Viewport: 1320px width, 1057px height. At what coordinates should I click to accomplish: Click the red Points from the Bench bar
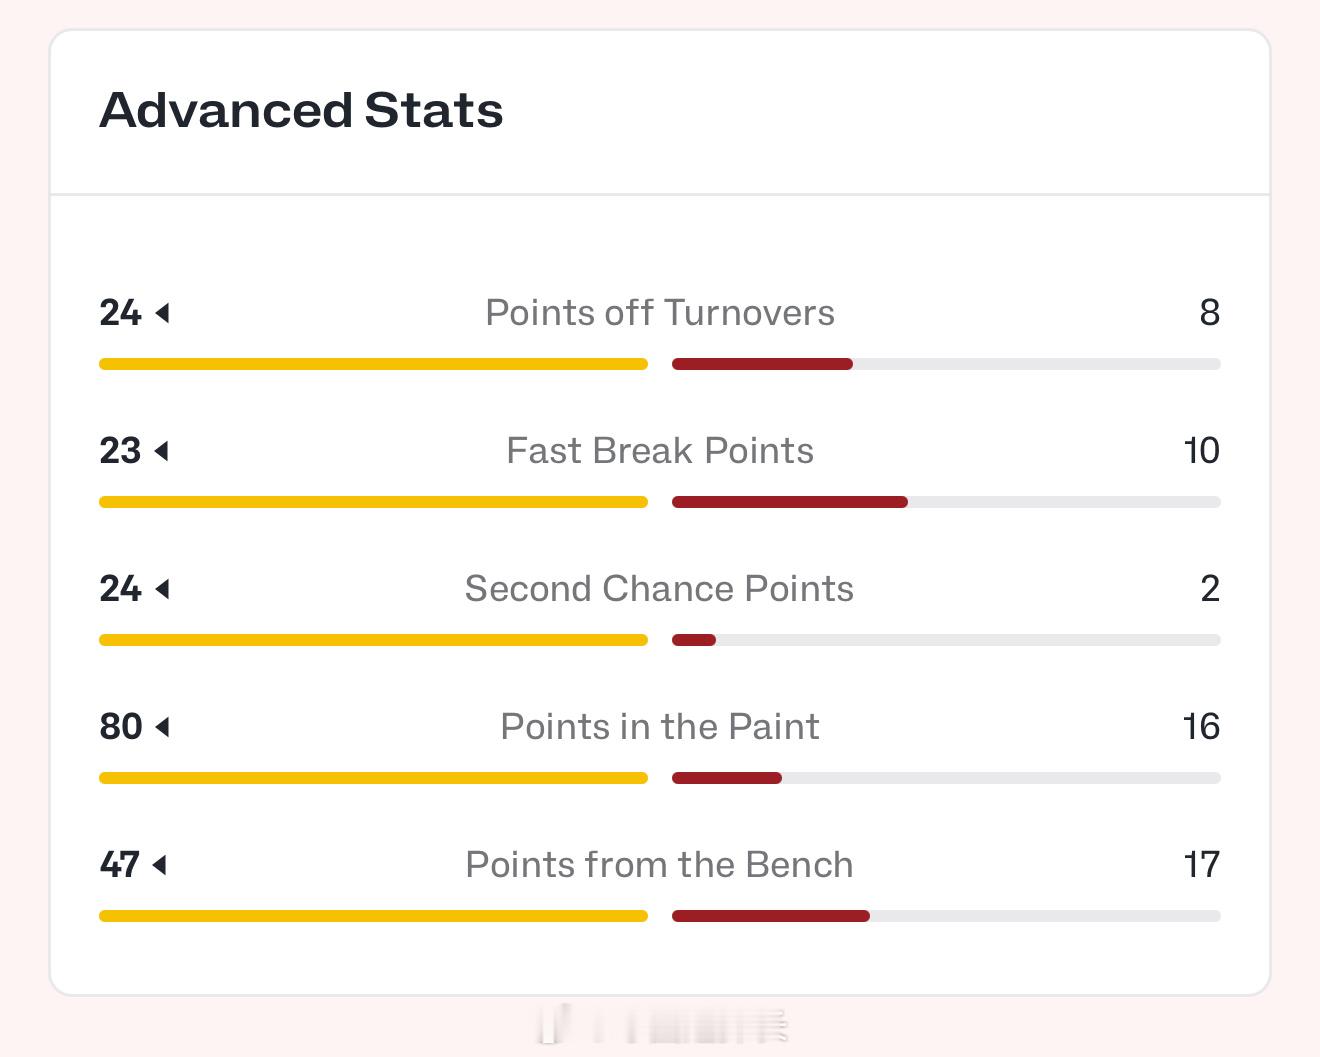771,916
